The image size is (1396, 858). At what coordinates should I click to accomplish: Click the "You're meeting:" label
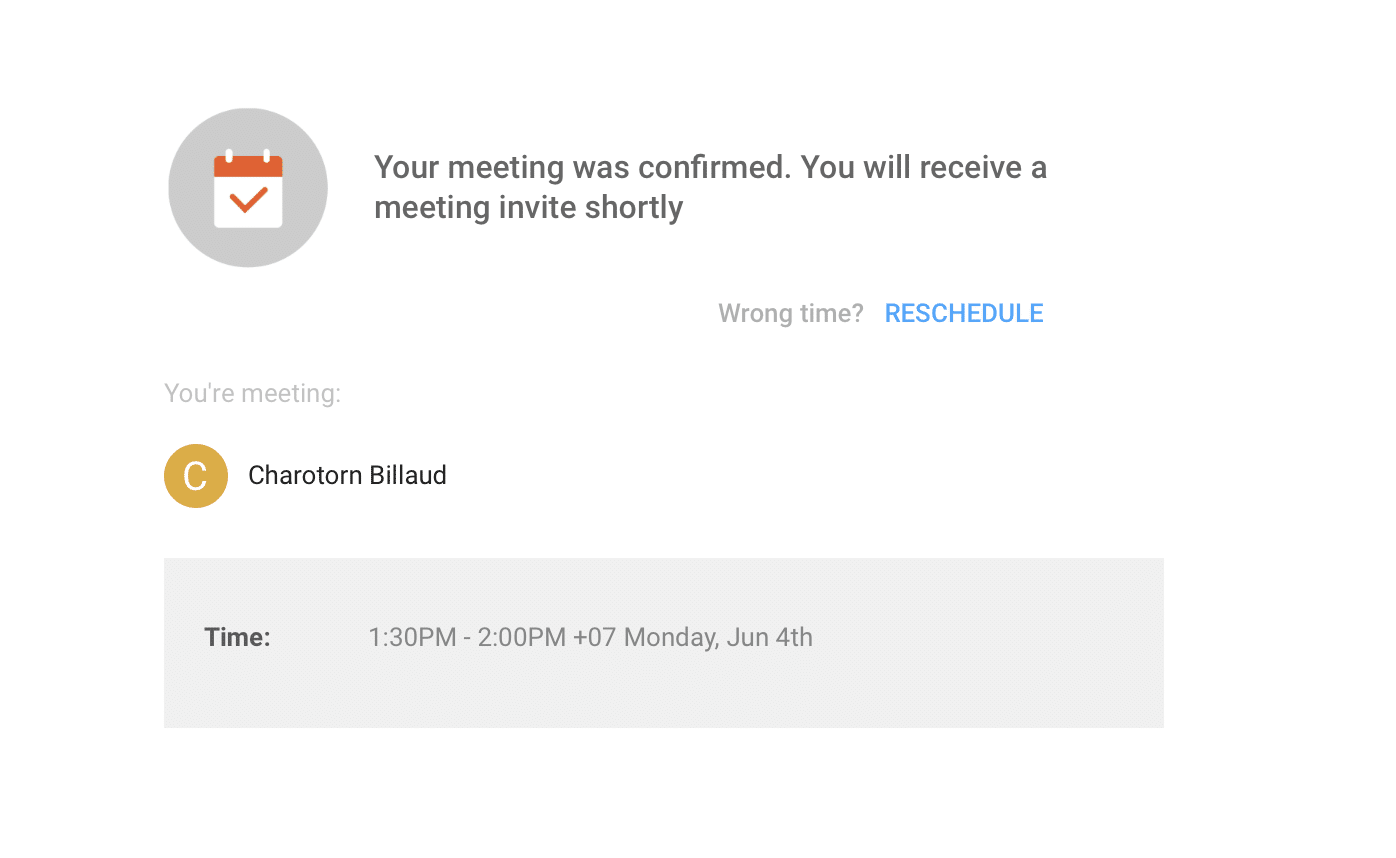pos(252,393)
